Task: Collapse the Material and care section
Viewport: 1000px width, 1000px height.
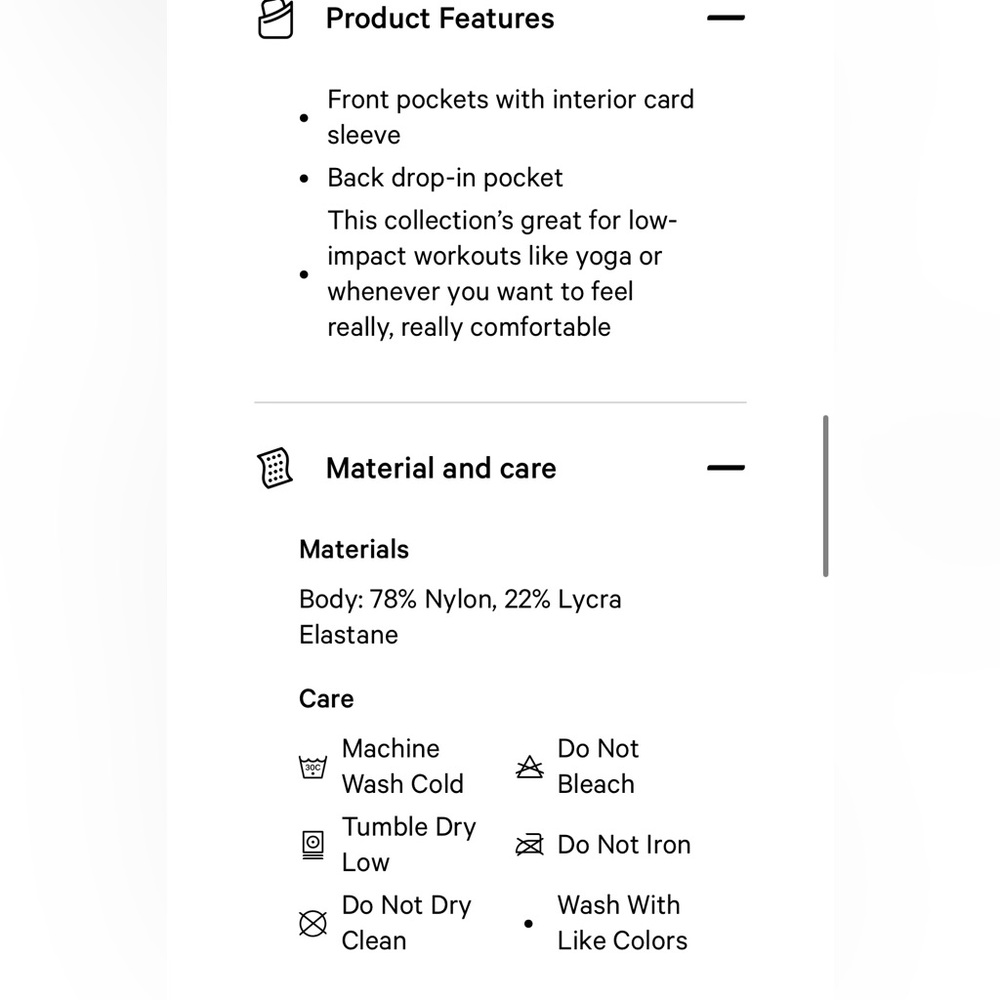Action: pyautogui.click(x=726, y=468)
